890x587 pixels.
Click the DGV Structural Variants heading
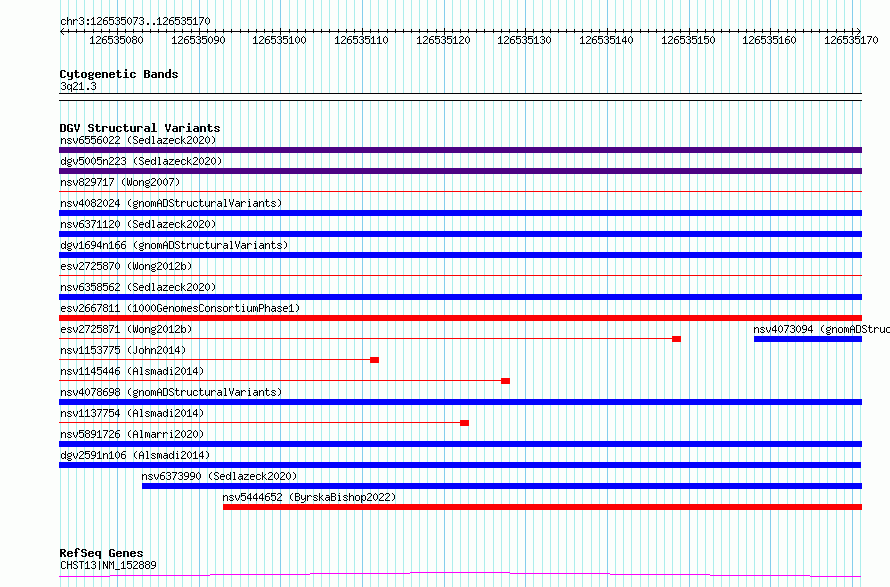140,128
